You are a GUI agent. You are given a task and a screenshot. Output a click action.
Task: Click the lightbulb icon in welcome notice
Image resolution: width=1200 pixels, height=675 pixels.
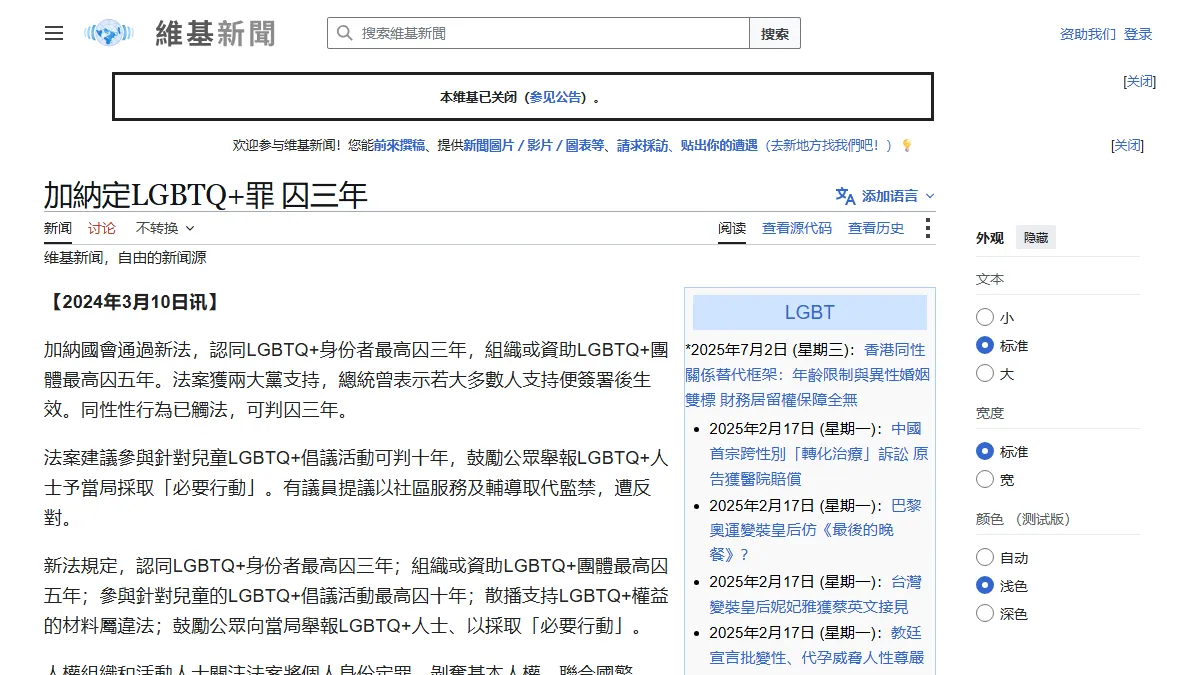[x=907, y=145]
